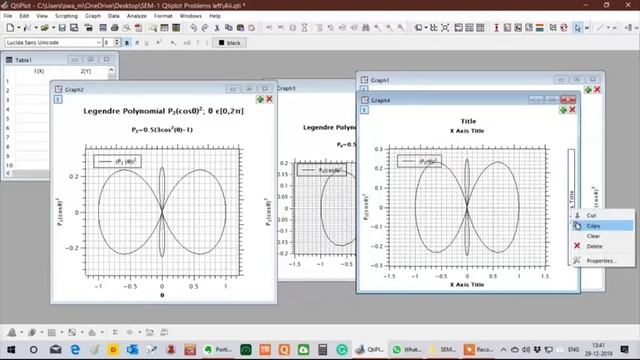Screen dimensions: 640x360
Task: Click layer 1 button in Graph2 window
Action: 58,99
